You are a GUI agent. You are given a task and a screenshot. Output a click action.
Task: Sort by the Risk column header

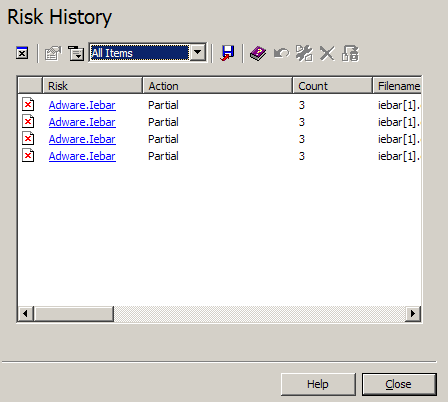[x=92, y=86]
